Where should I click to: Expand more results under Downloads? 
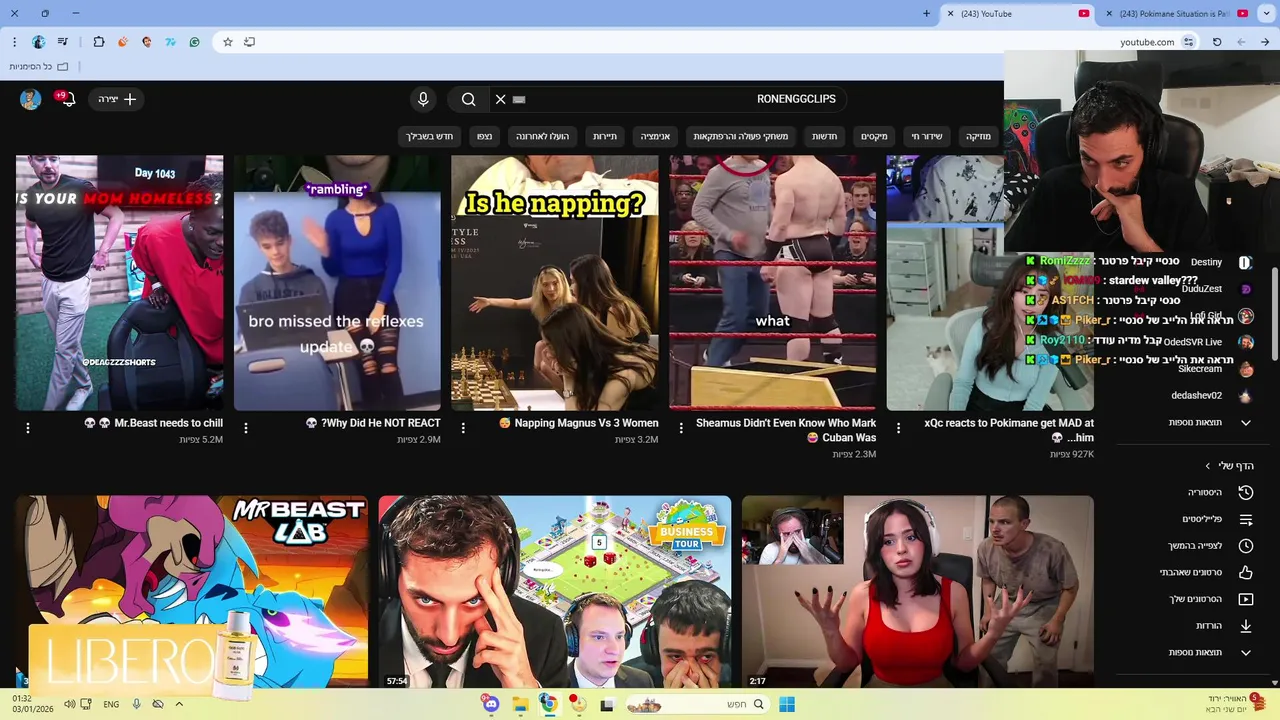click(x=1210, y=652)
